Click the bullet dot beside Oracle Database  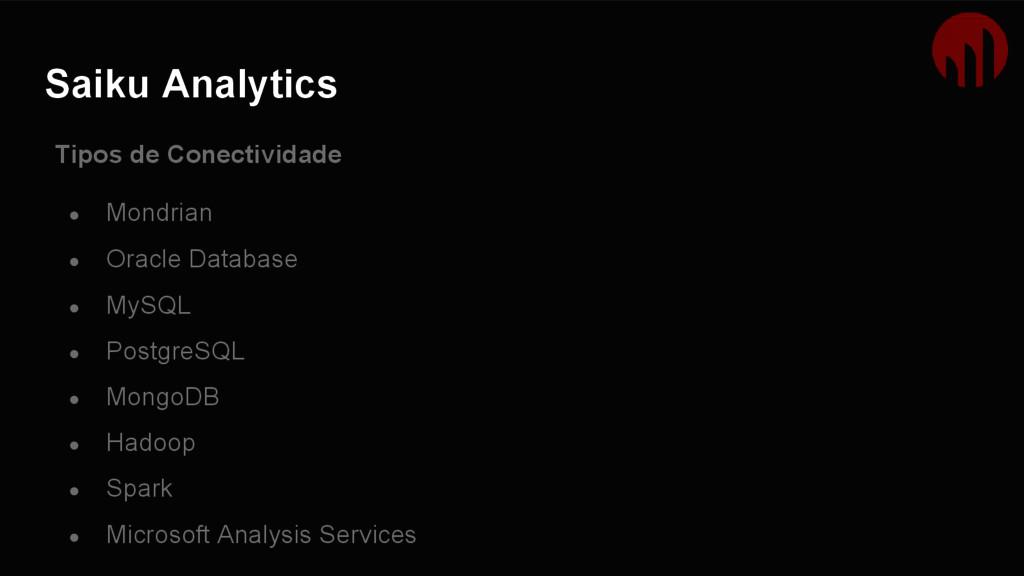coord(74,262)
